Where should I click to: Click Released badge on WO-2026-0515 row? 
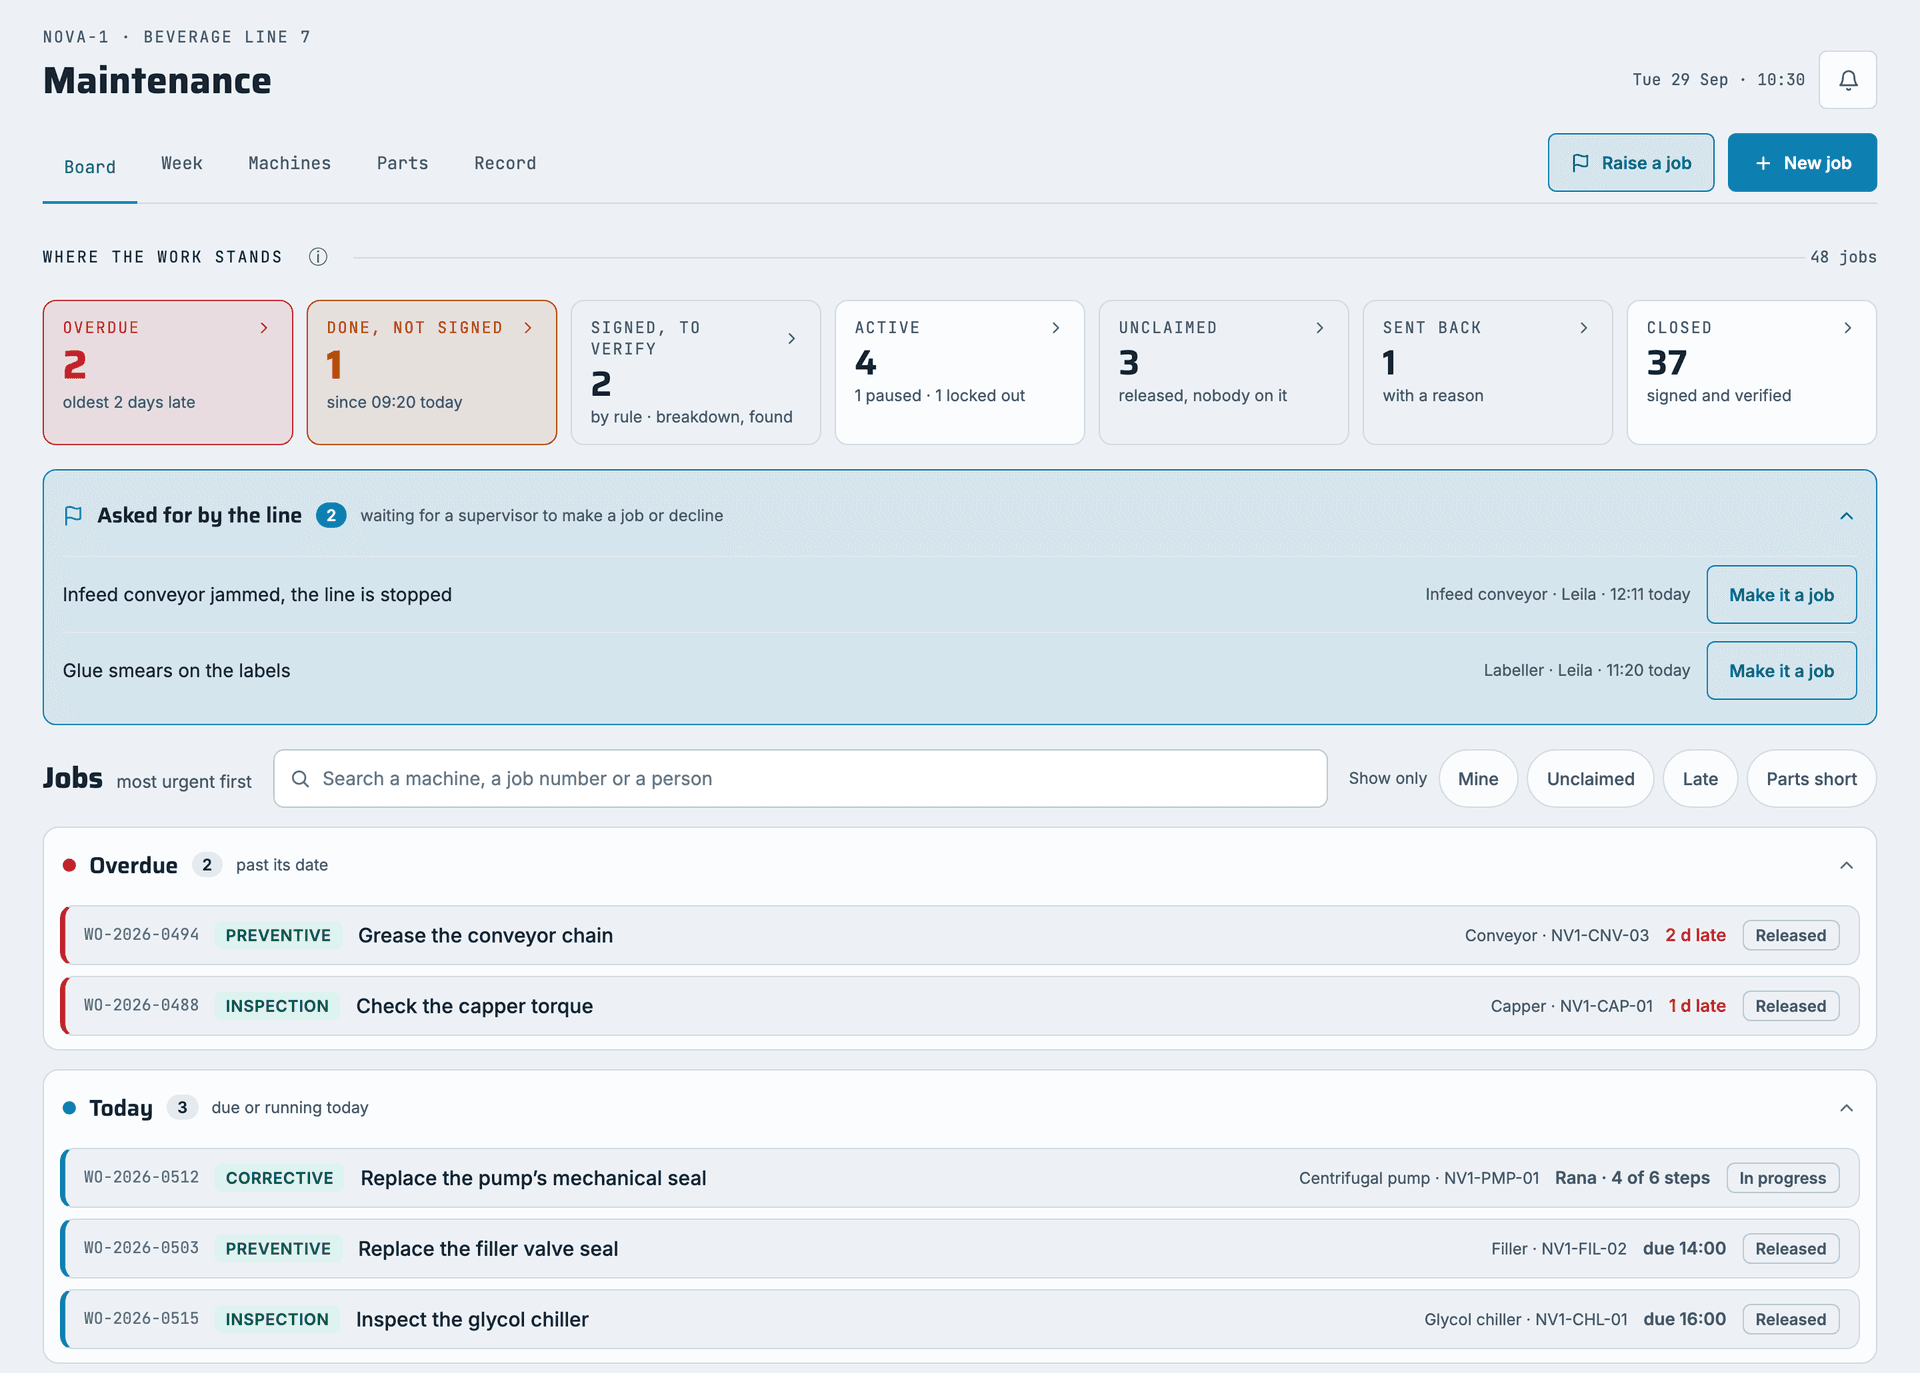click(x=1790, y=1319)
